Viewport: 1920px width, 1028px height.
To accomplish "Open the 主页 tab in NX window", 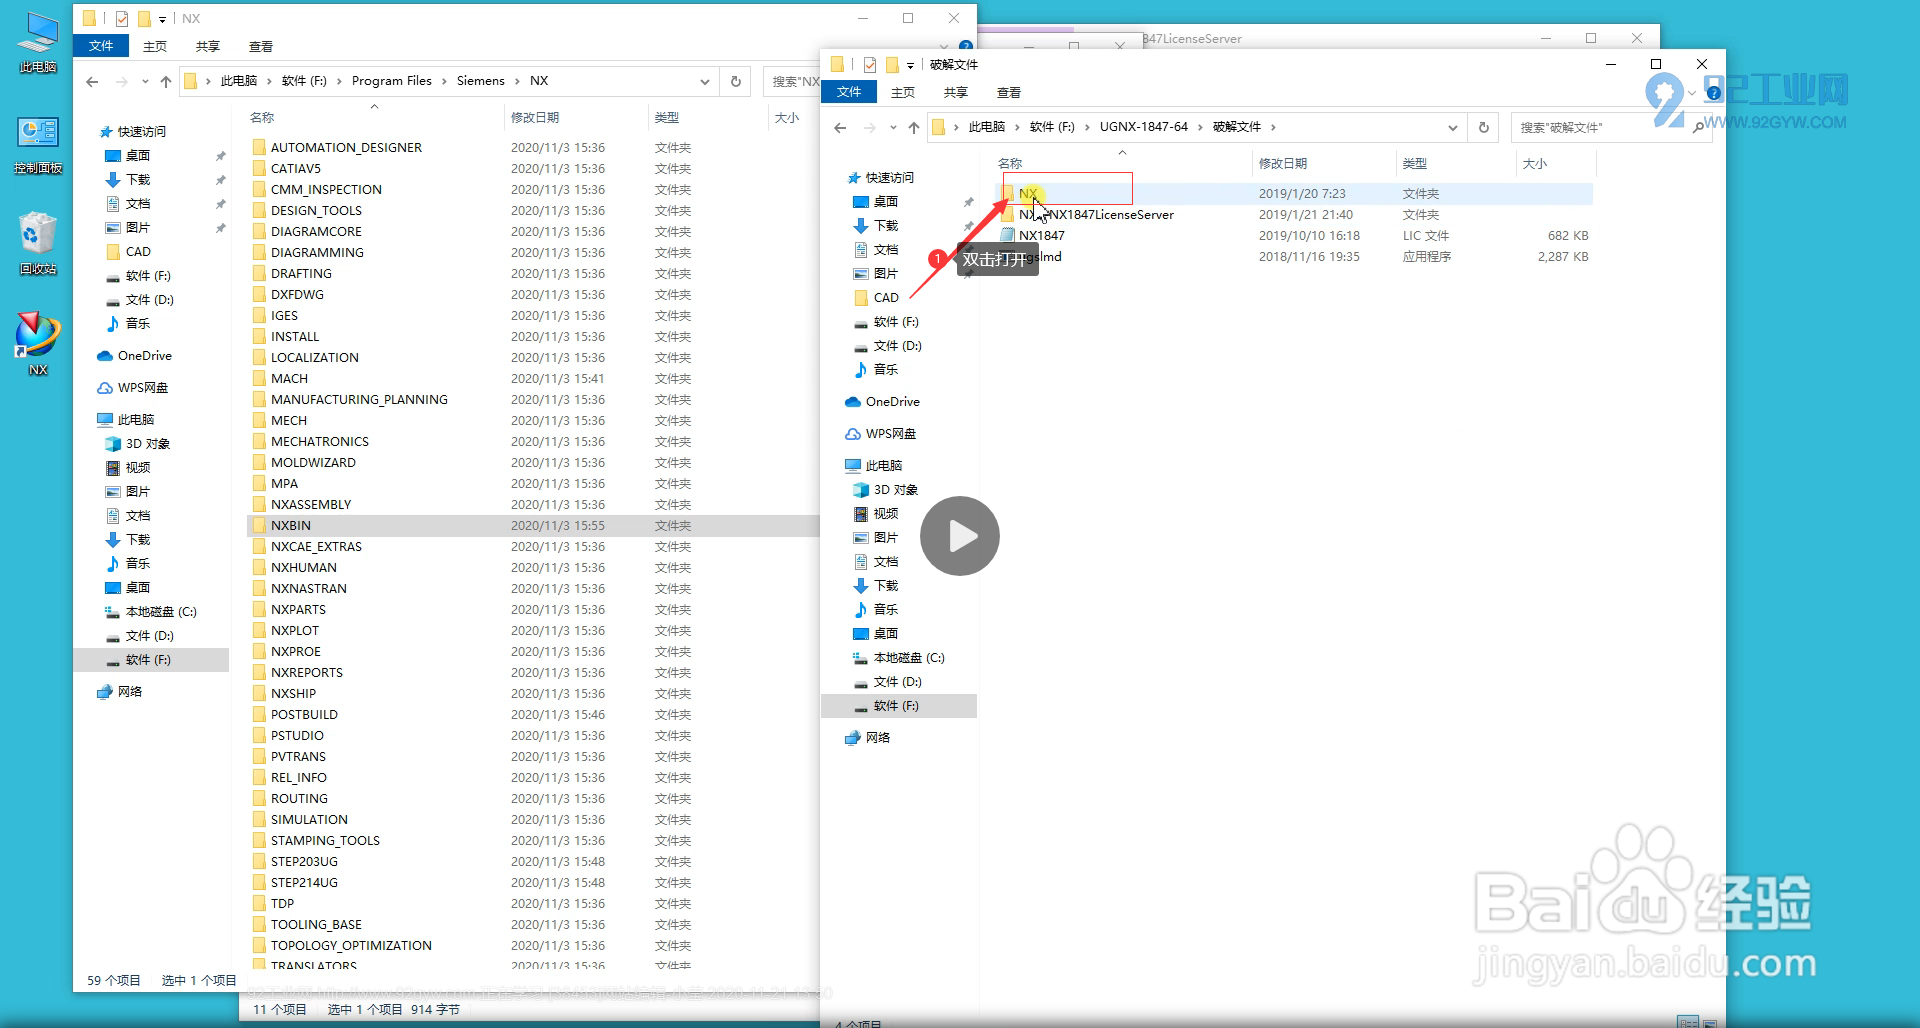I will [x=155, y=46].
